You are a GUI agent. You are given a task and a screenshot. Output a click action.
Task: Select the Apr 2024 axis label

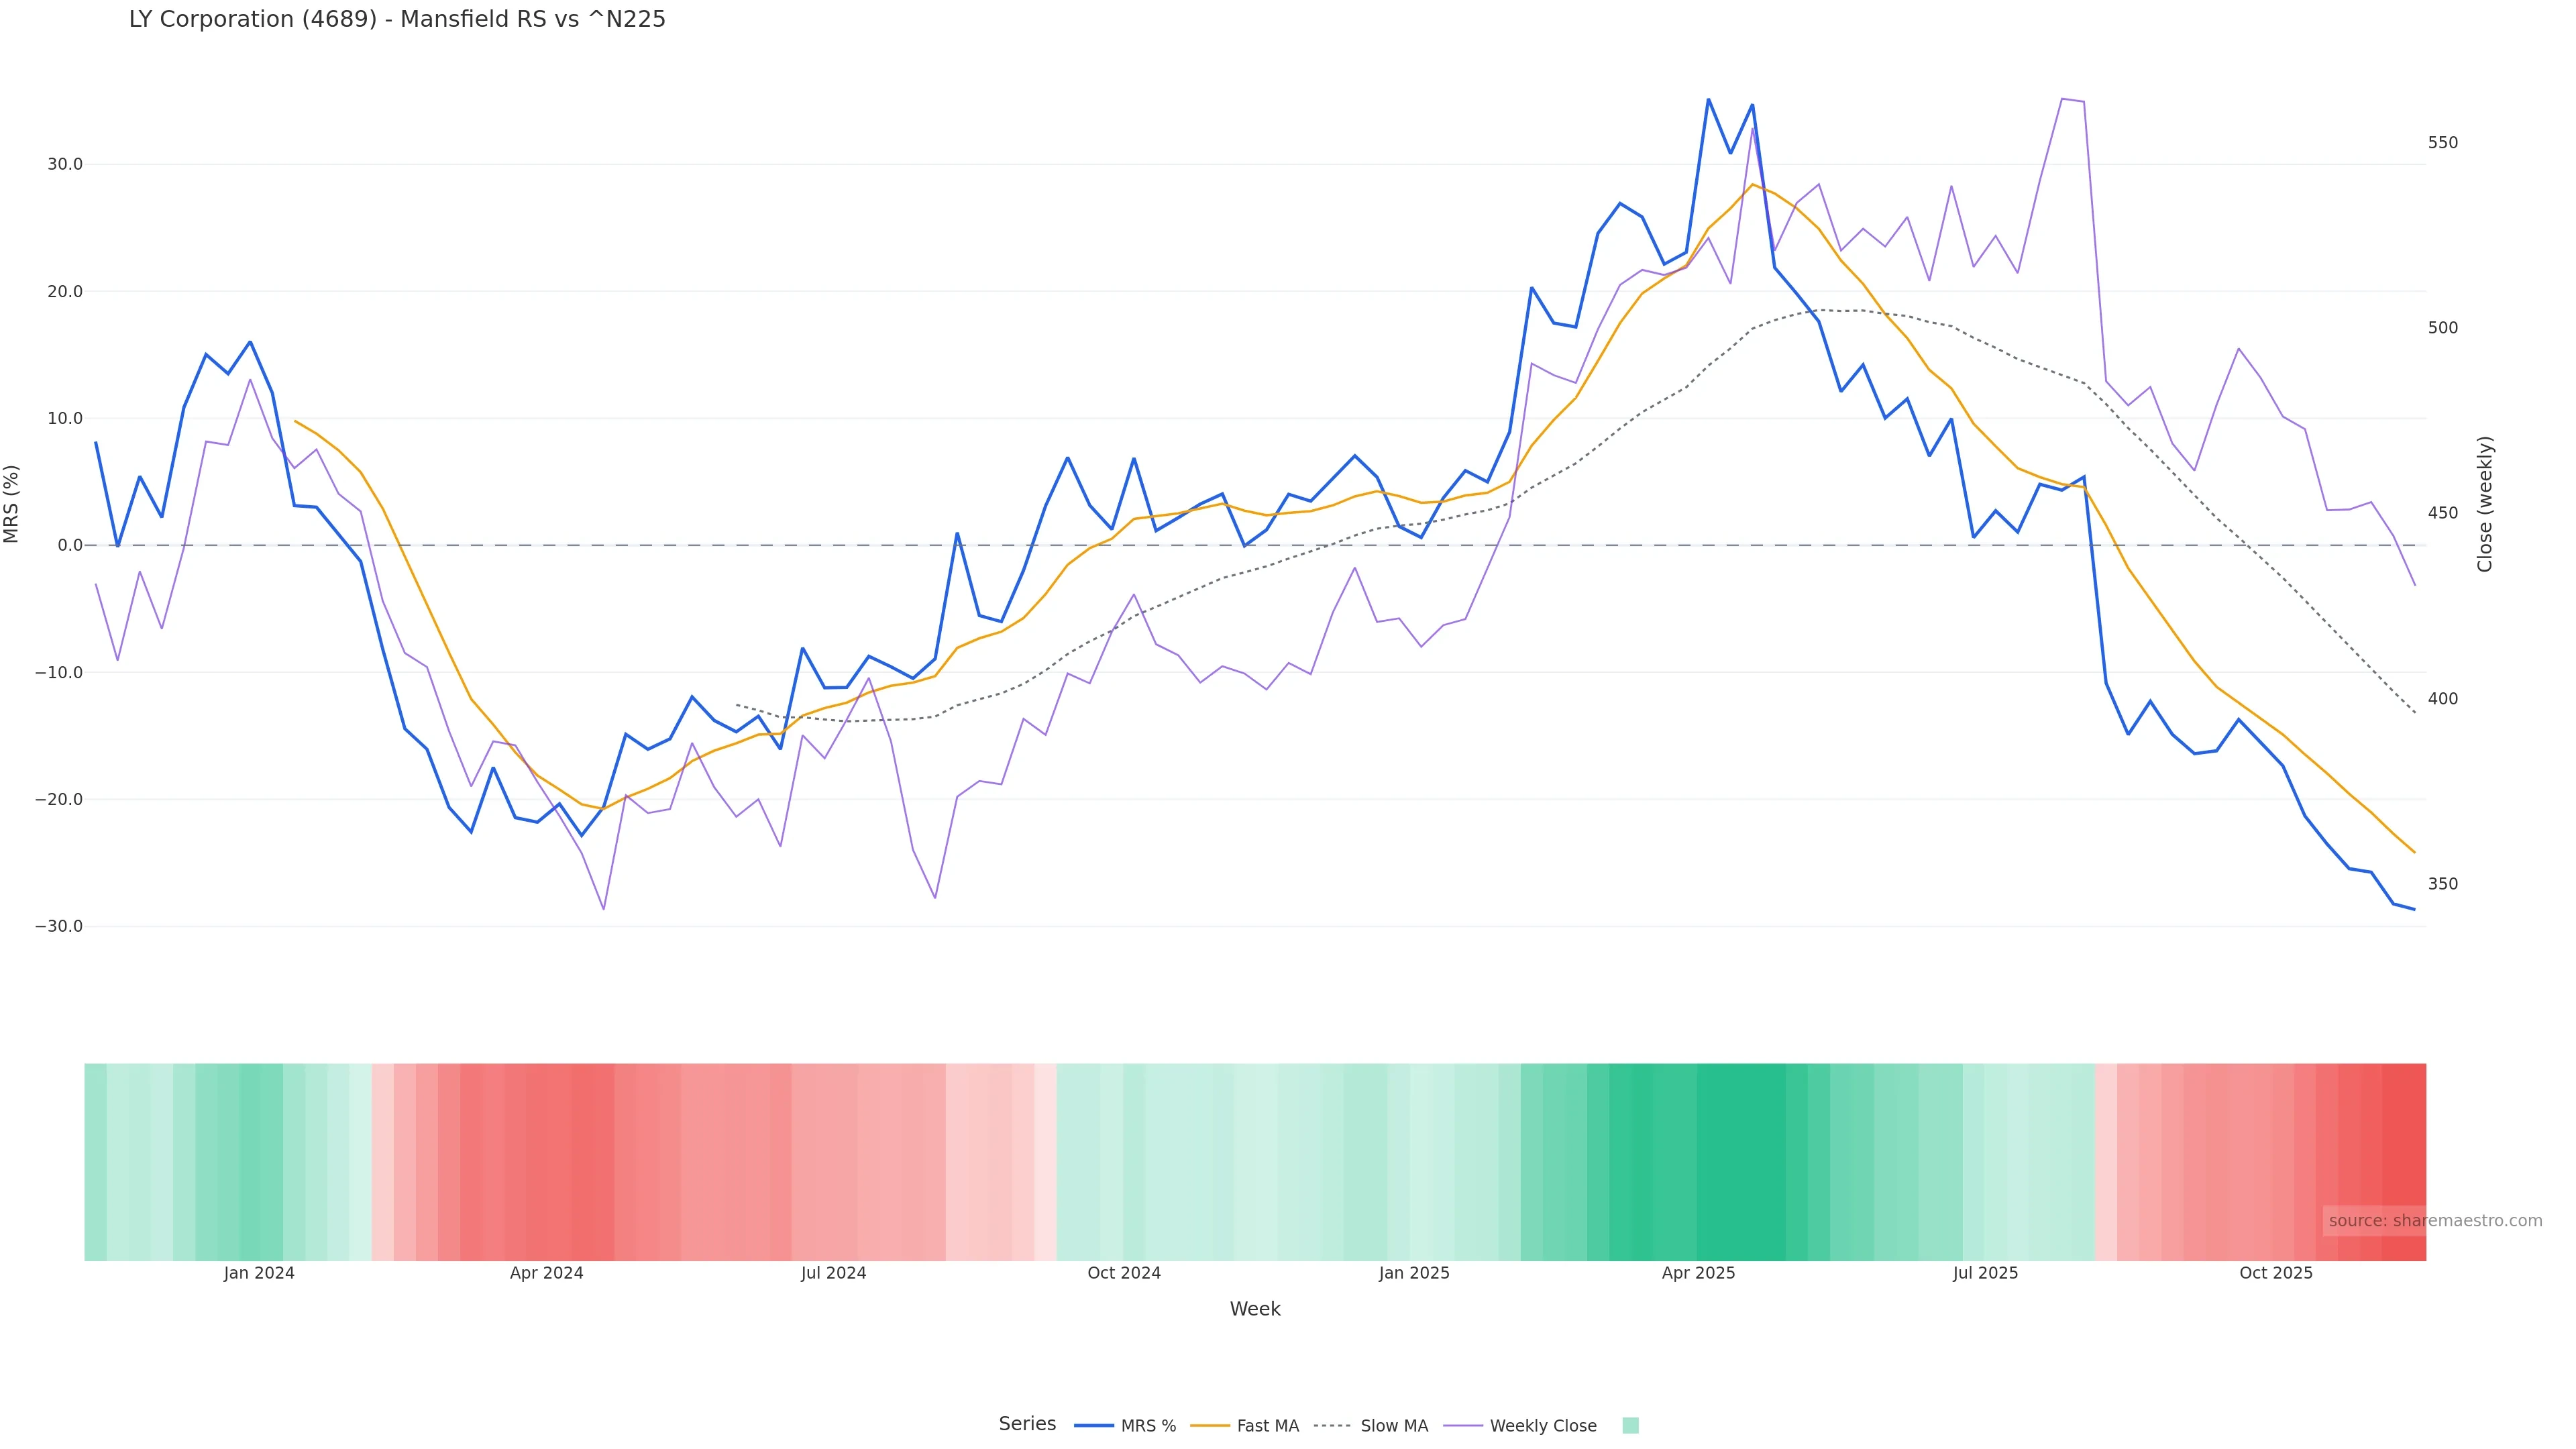click(x=546, y=1273)
